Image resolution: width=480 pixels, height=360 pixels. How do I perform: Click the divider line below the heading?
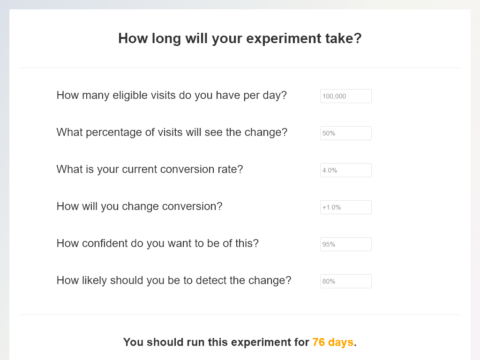[x=240, y=67]
